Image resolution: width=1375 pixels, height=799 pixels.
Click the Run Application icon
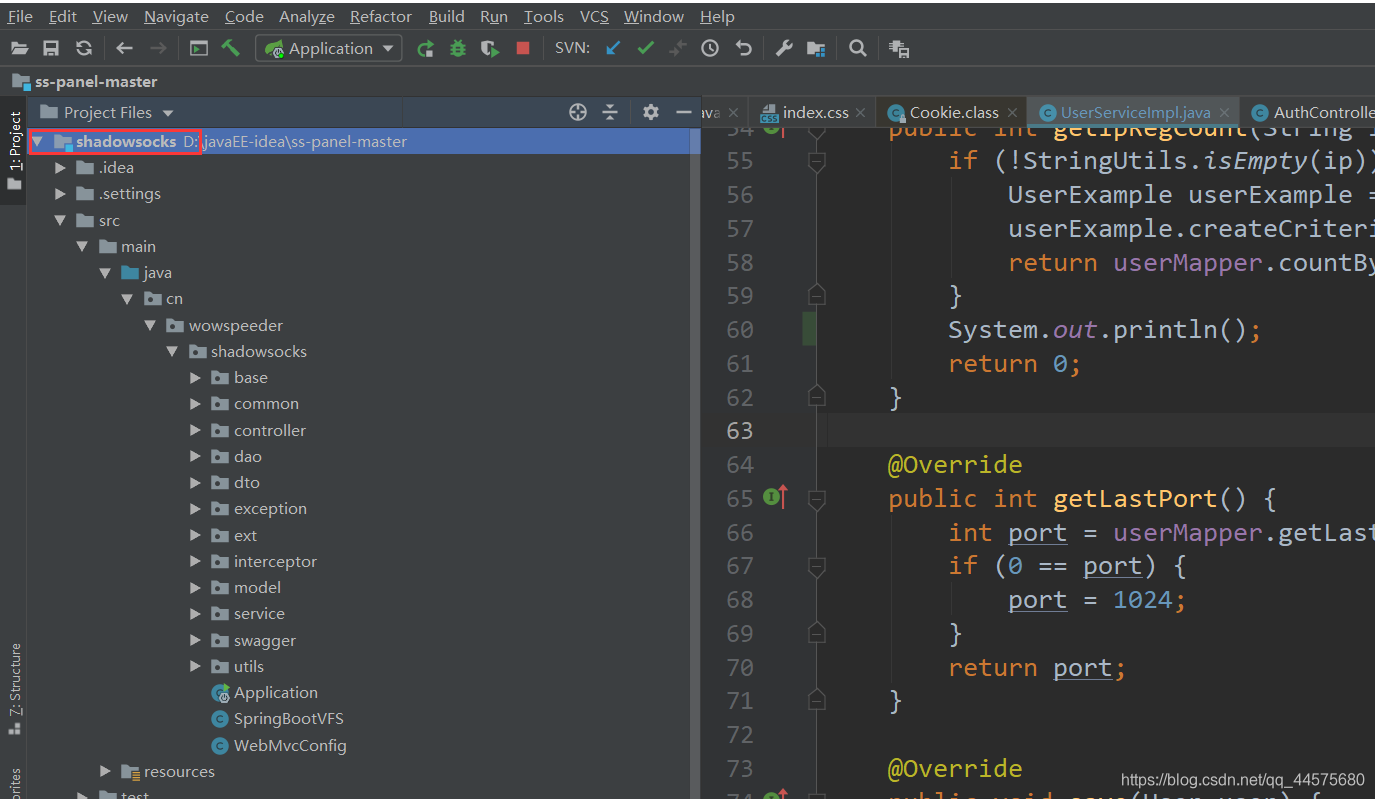pos(425,48)
